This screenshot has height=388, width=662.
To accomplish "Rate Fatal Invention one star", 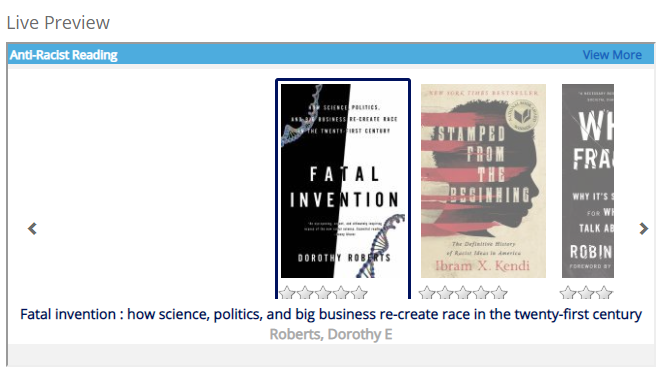I will tap(288, 293).
